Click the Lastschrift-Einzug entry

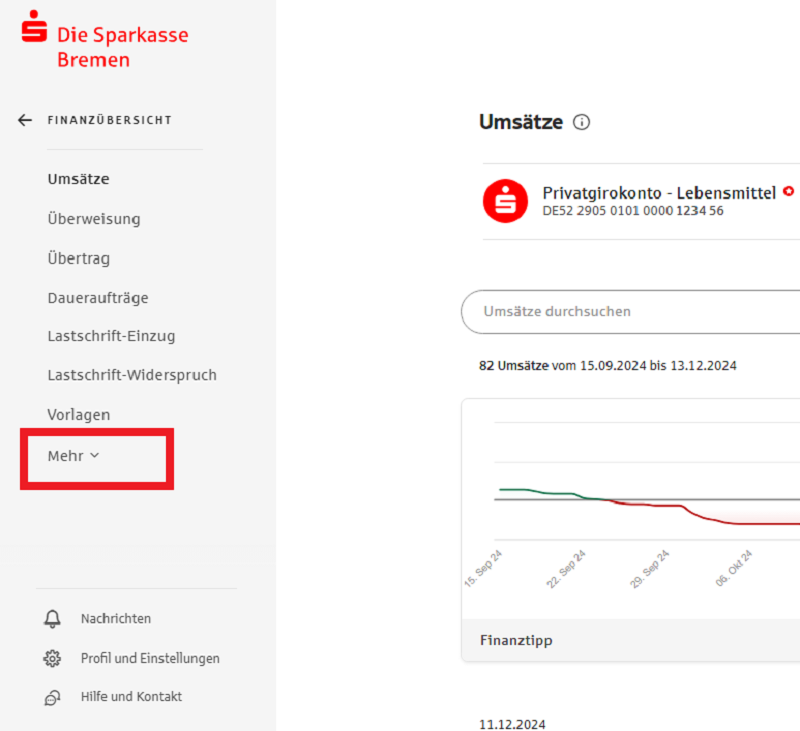(109, 336)
